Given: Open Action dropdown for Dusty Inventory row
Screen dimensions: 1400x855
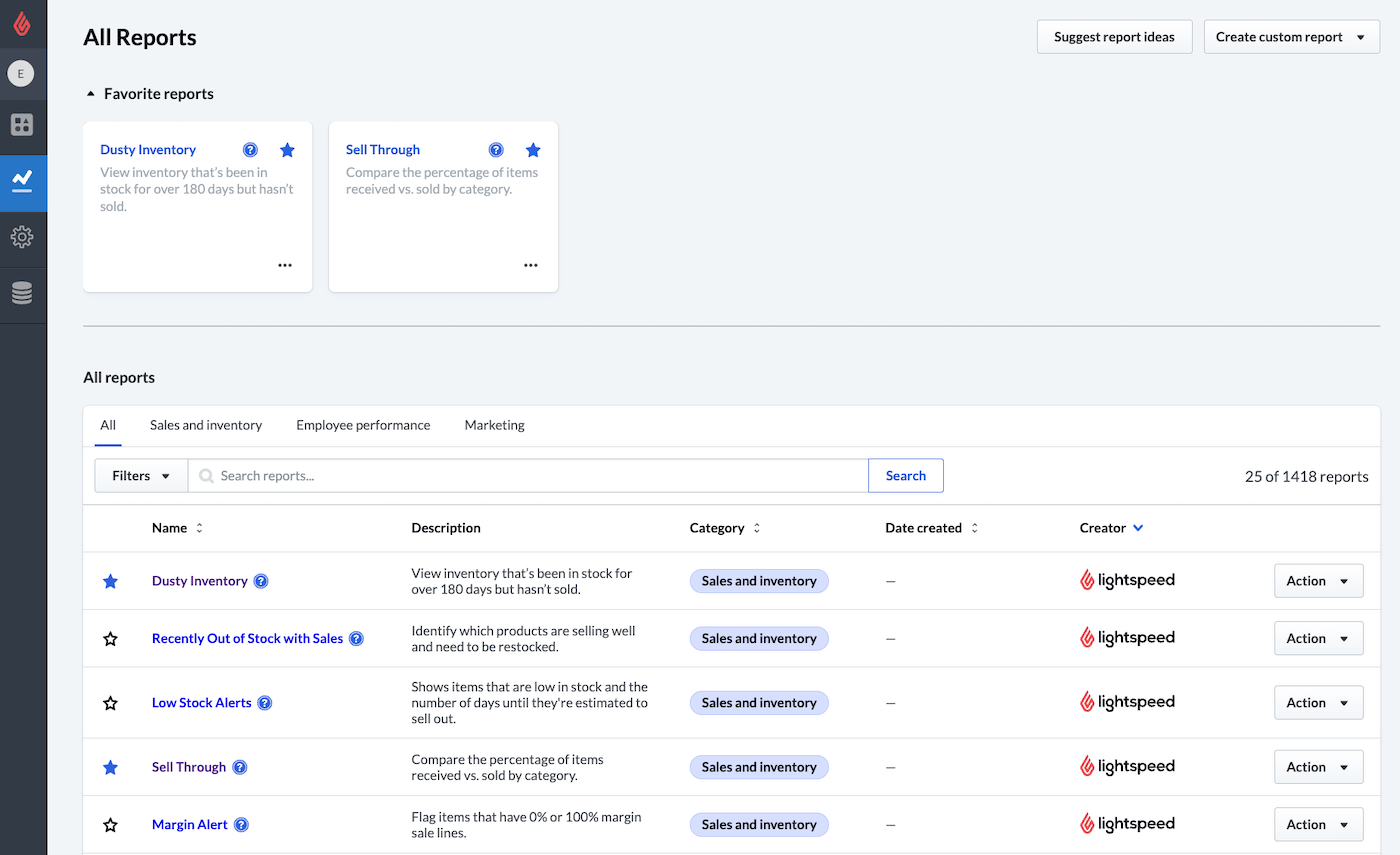Looking at the screenshot, I should click(1318, 581).
